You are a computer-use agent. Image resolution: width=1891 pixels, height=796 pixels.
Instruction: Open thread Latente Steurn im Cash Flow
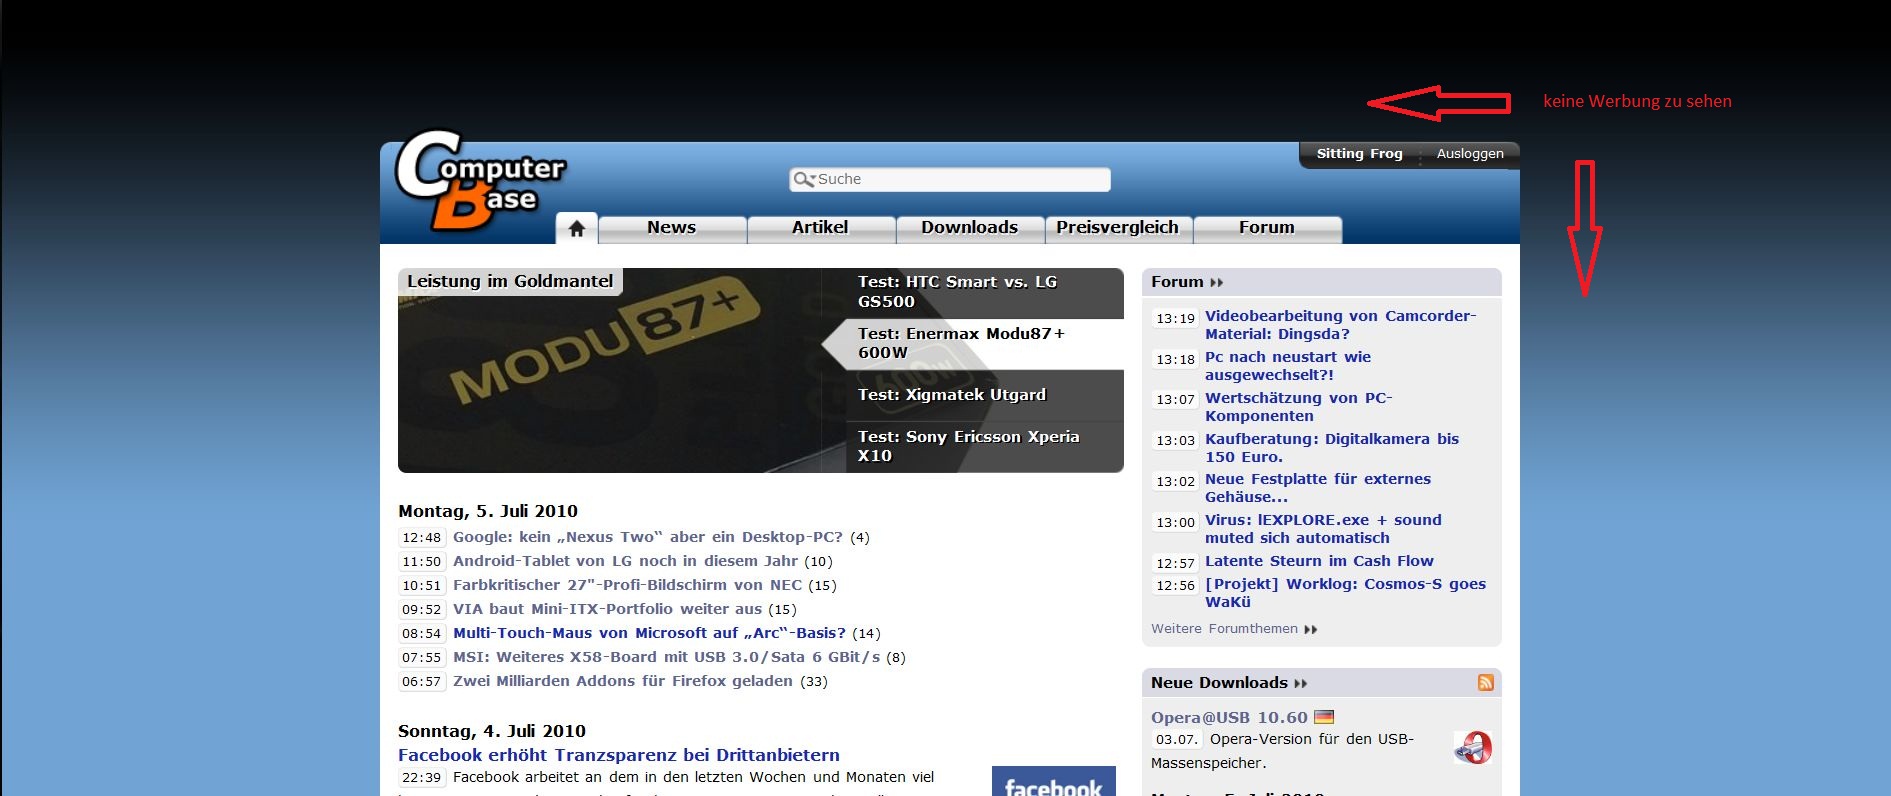1319,561
